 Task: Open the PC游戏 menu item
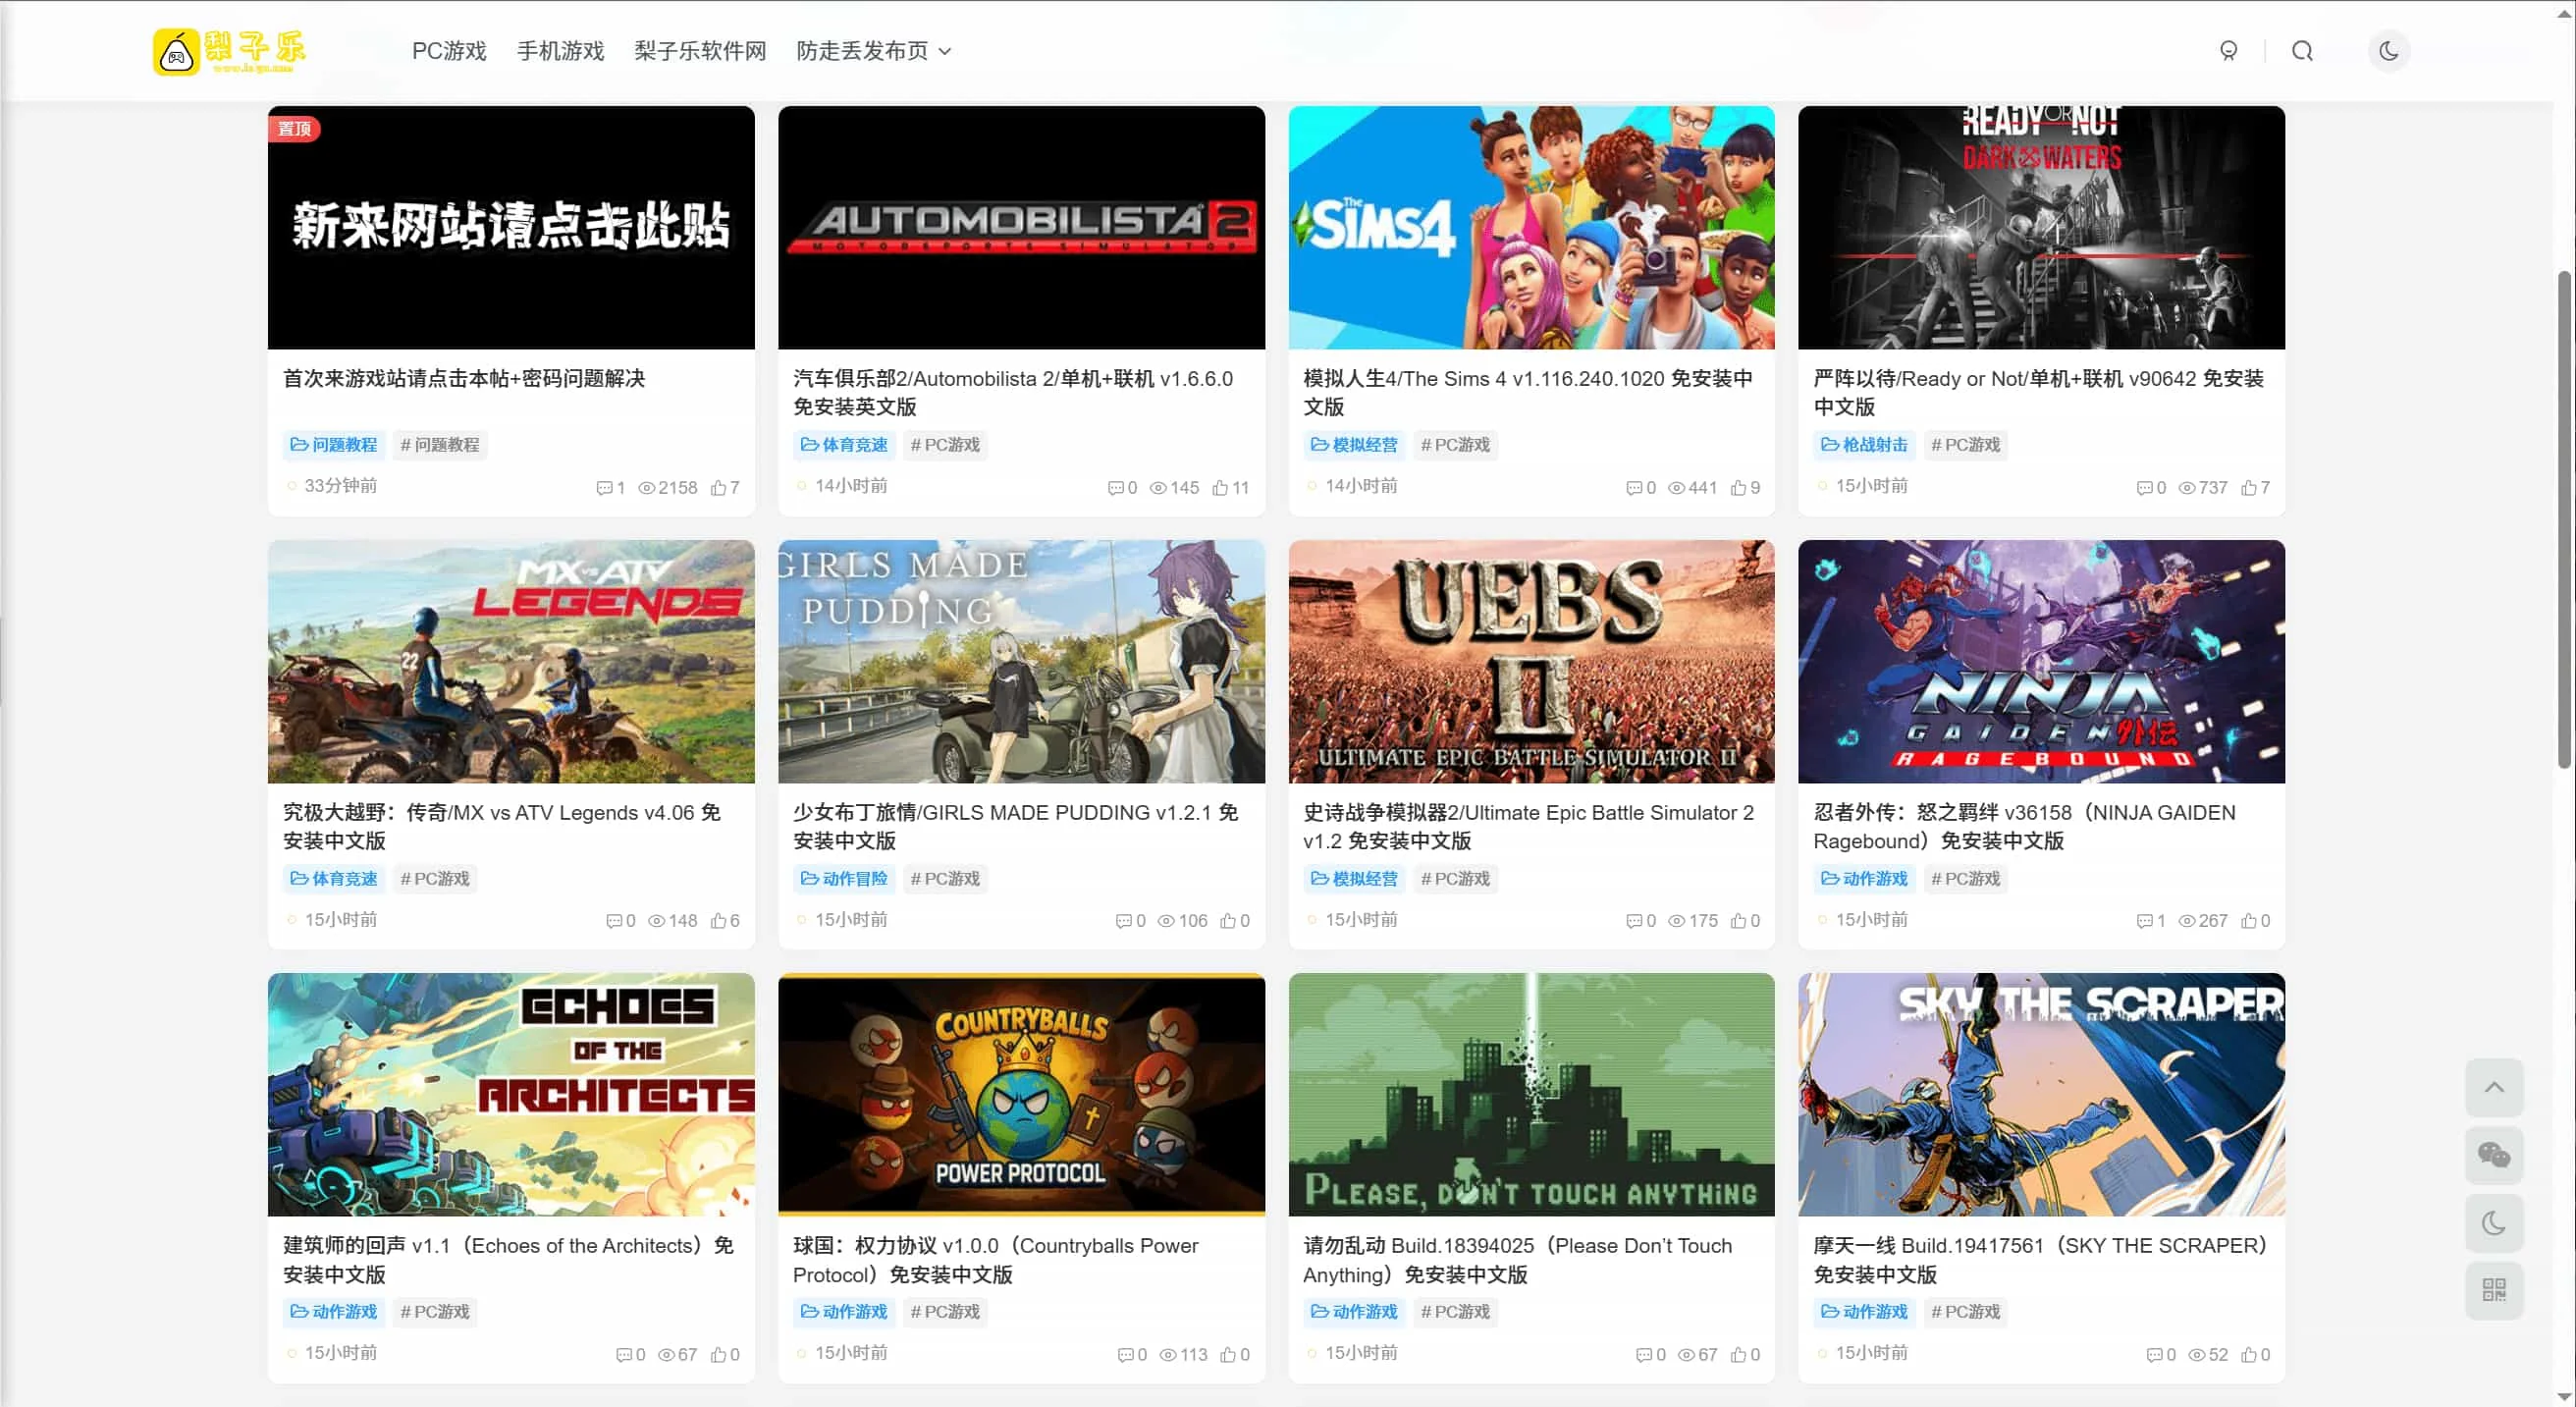point(449,51)
